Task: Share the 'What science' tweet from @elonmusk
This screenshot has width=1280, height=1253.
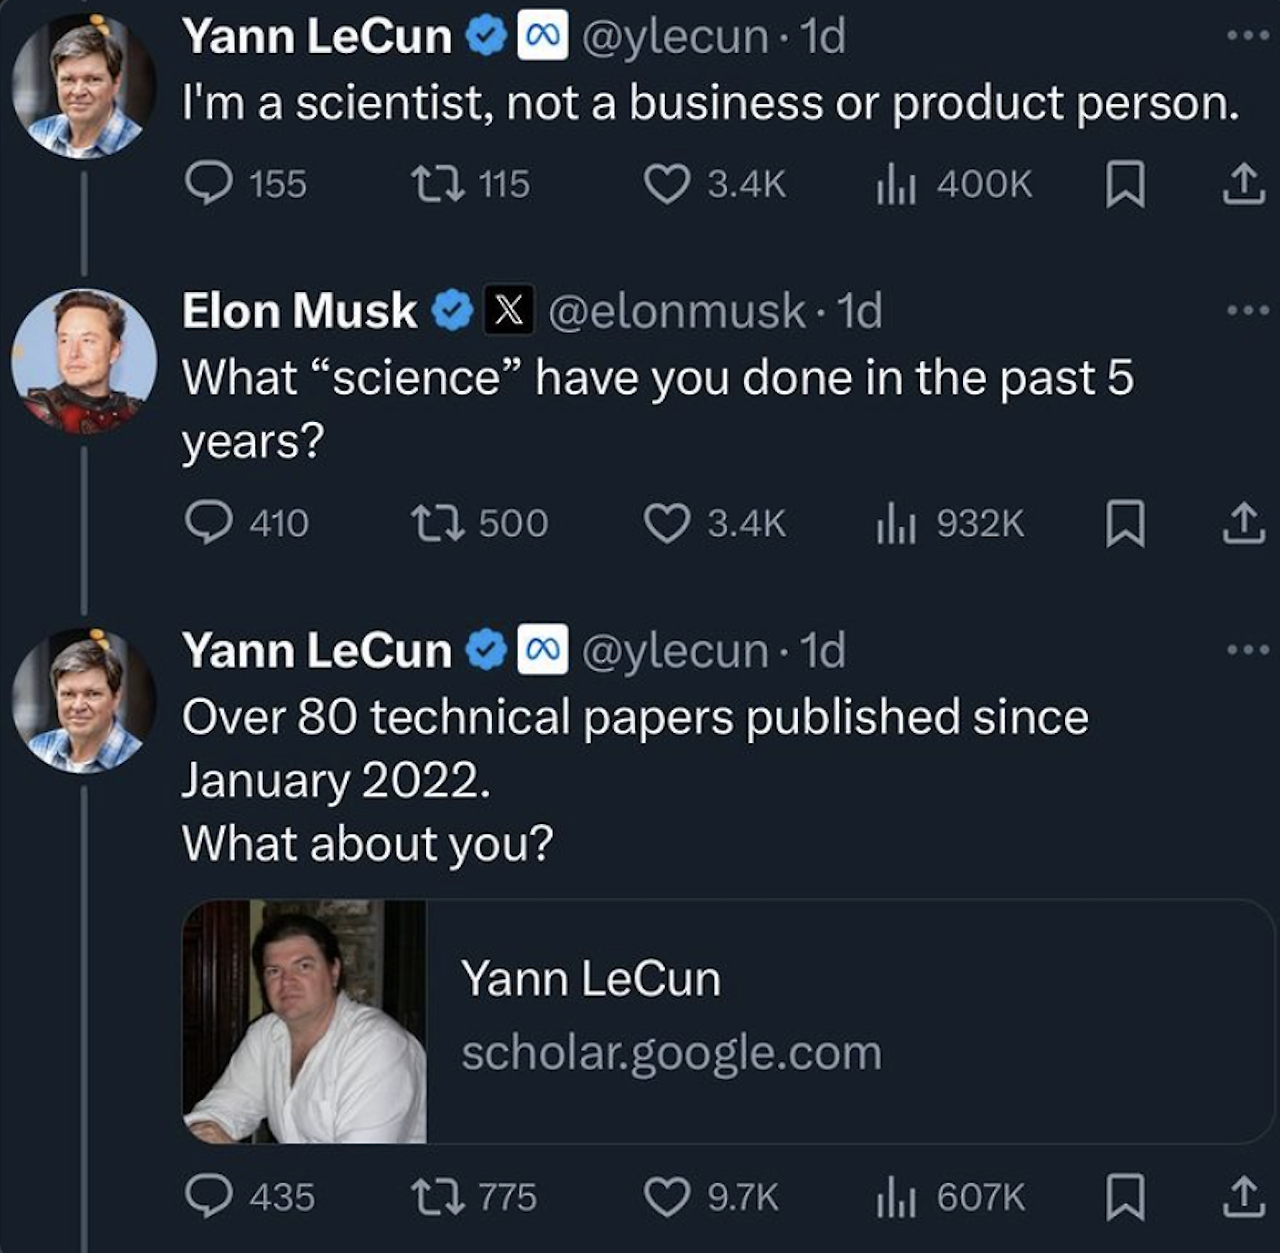Action: coord(1243,523)
